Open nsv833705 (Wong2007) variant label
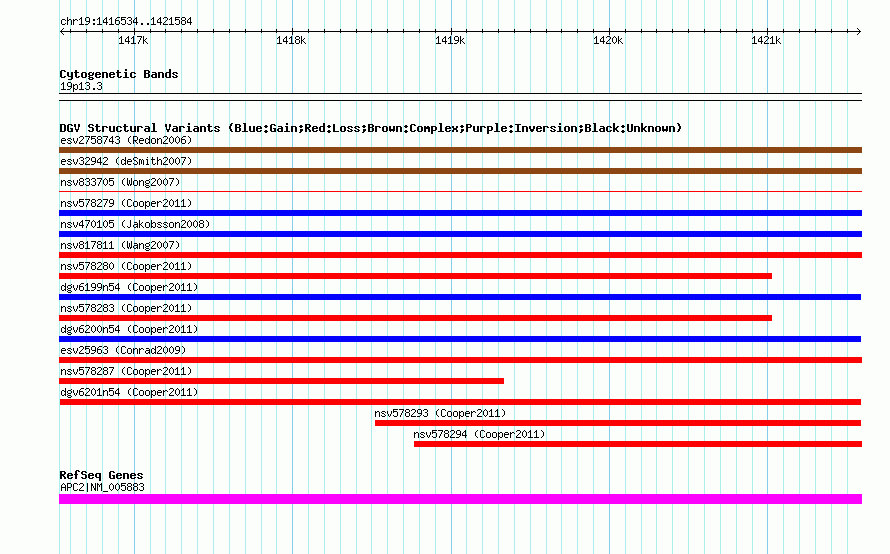 point(120,182)
